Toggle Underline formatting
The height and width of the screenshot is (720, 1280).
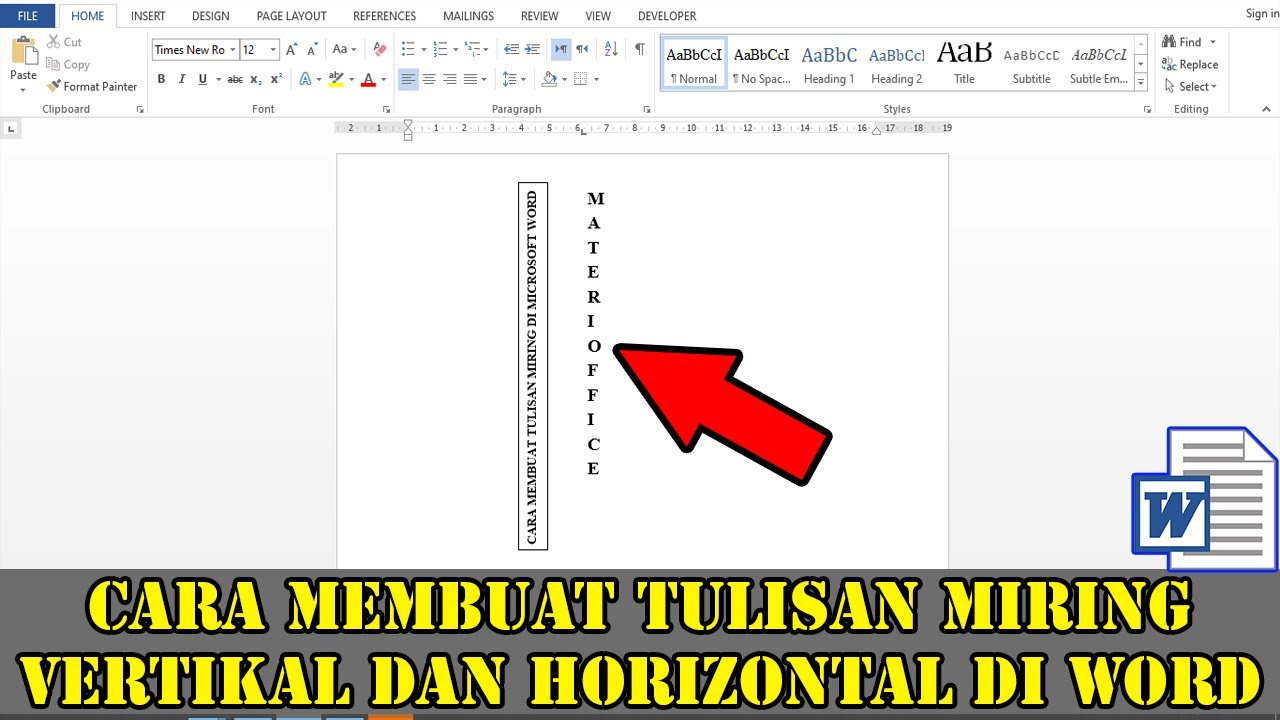203,79
